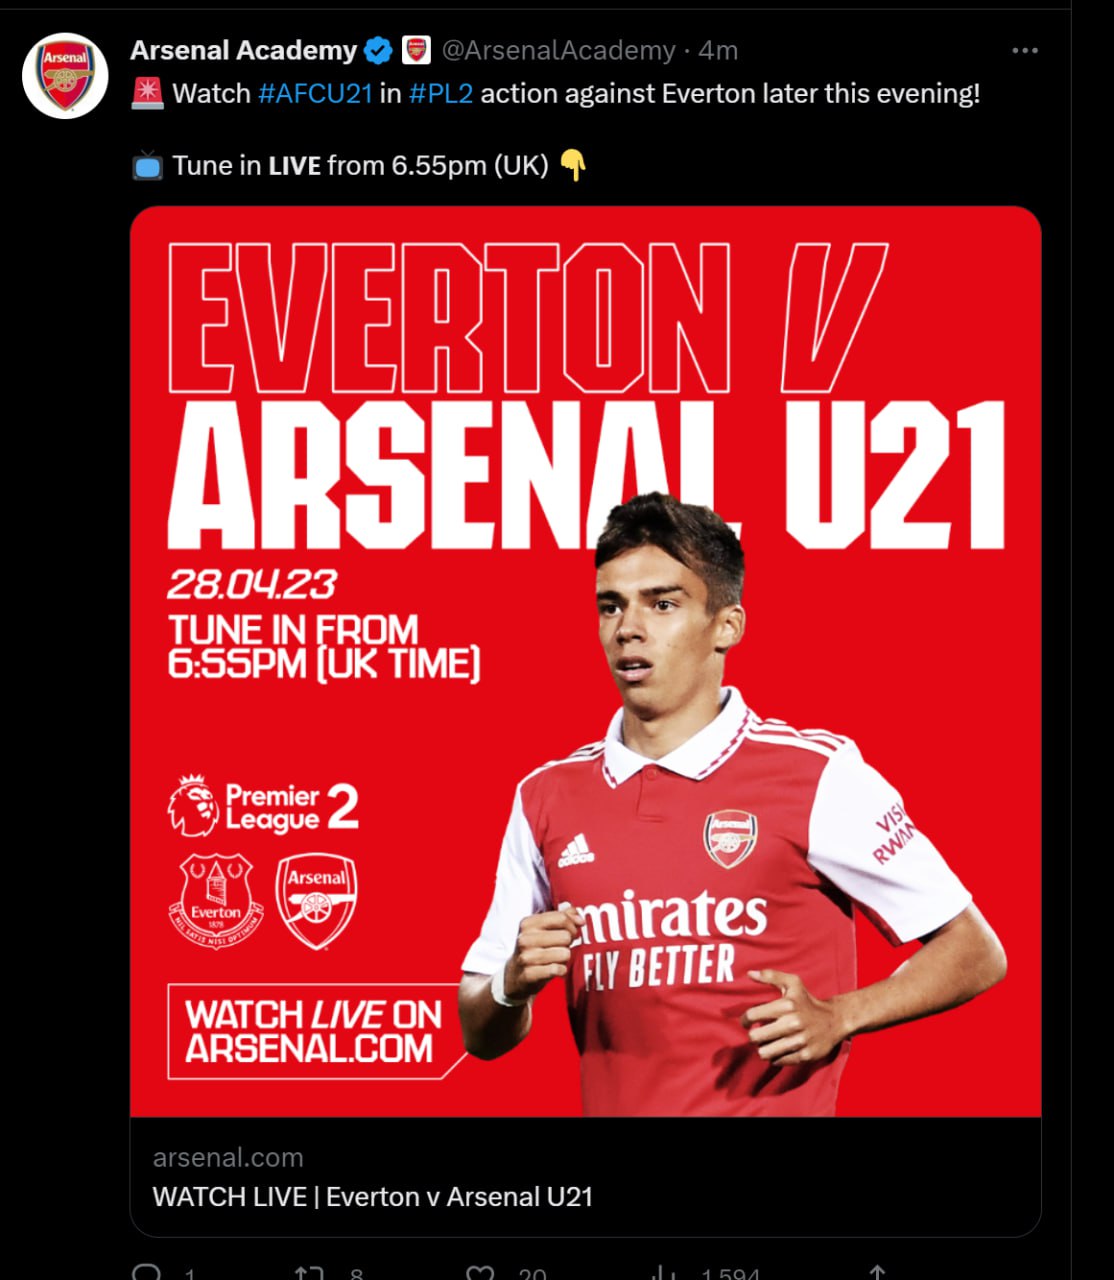Click the pointing down hand emoji
Viewport: 1114px width, 1280px height.
coord(572,165)
